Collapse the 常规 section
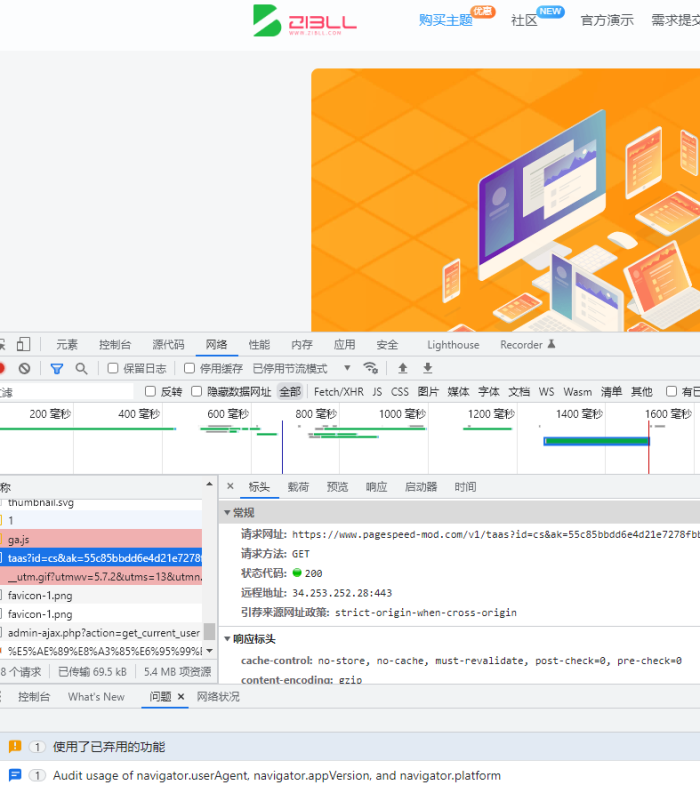Screen dimensions: 700x785 226,512
